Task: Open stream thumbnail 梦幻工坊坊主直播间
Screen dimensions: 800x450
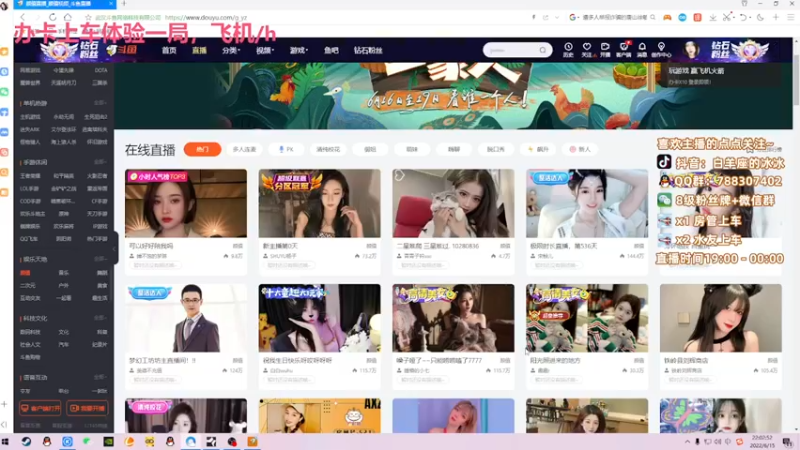Action: (186, 318)
